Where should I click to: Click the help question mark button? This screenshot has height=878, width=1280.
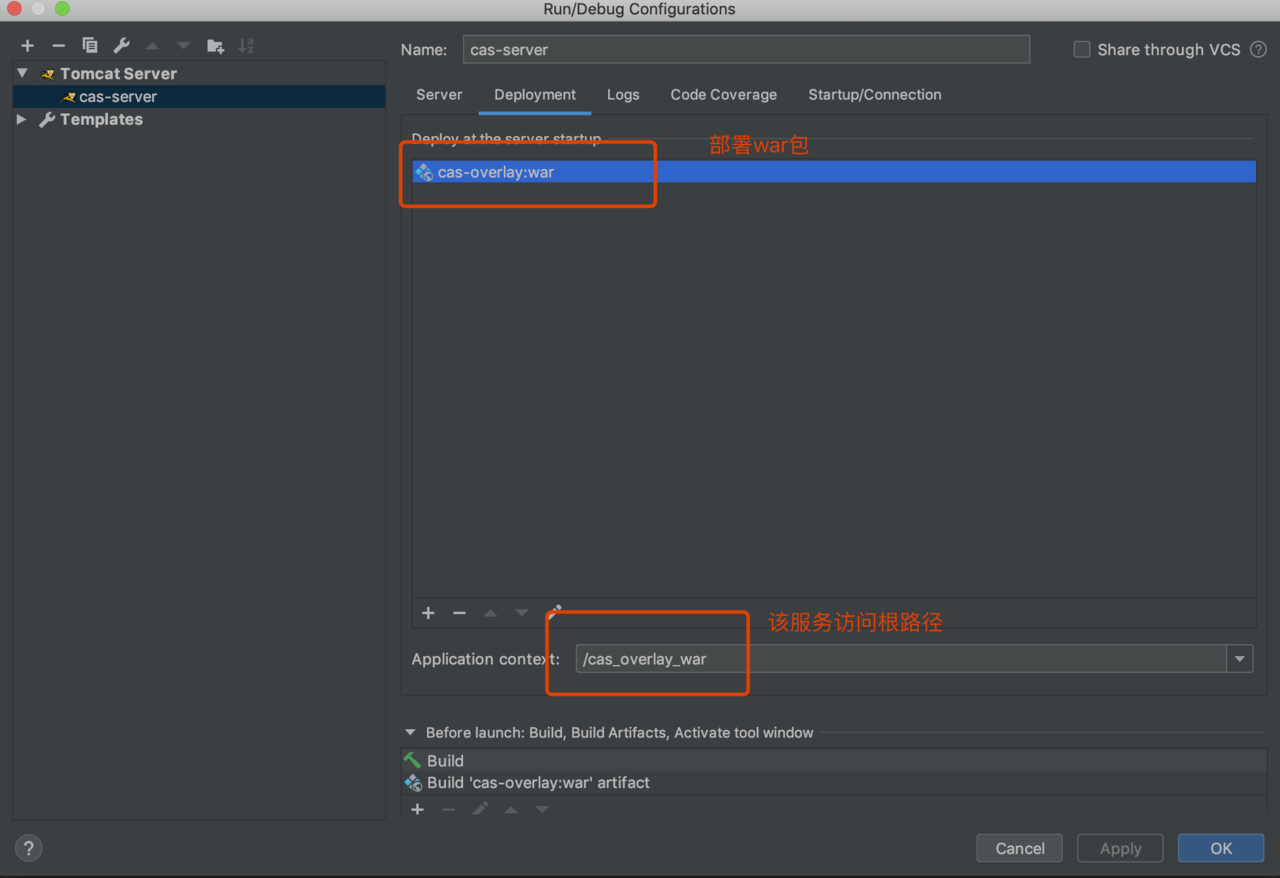[29, 848]
